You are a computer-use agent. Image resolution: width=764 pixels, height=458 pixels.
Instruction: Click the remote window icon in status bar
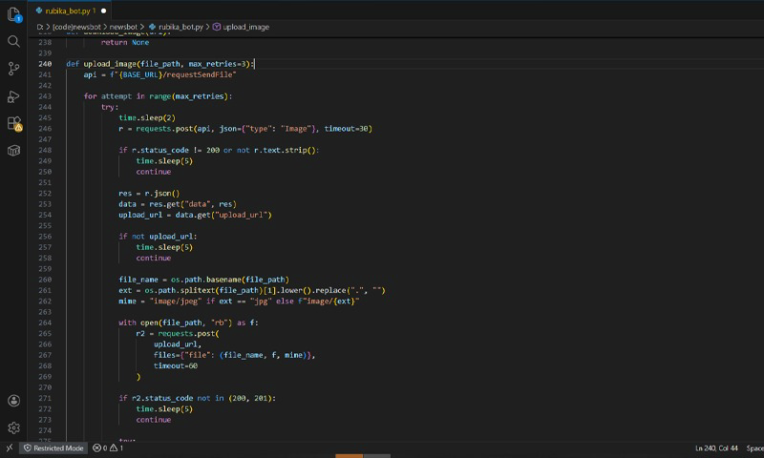coord(9,448)
